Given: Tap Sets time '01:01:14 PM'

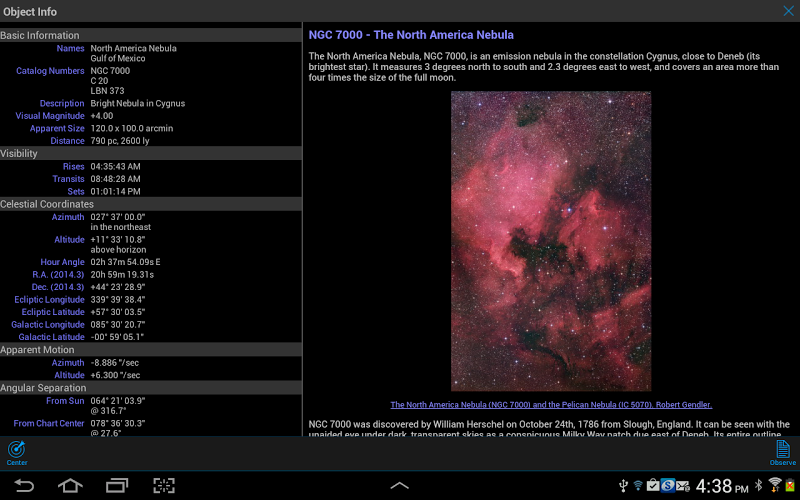Looking at the screenshot, I should [x=115, y=191].
